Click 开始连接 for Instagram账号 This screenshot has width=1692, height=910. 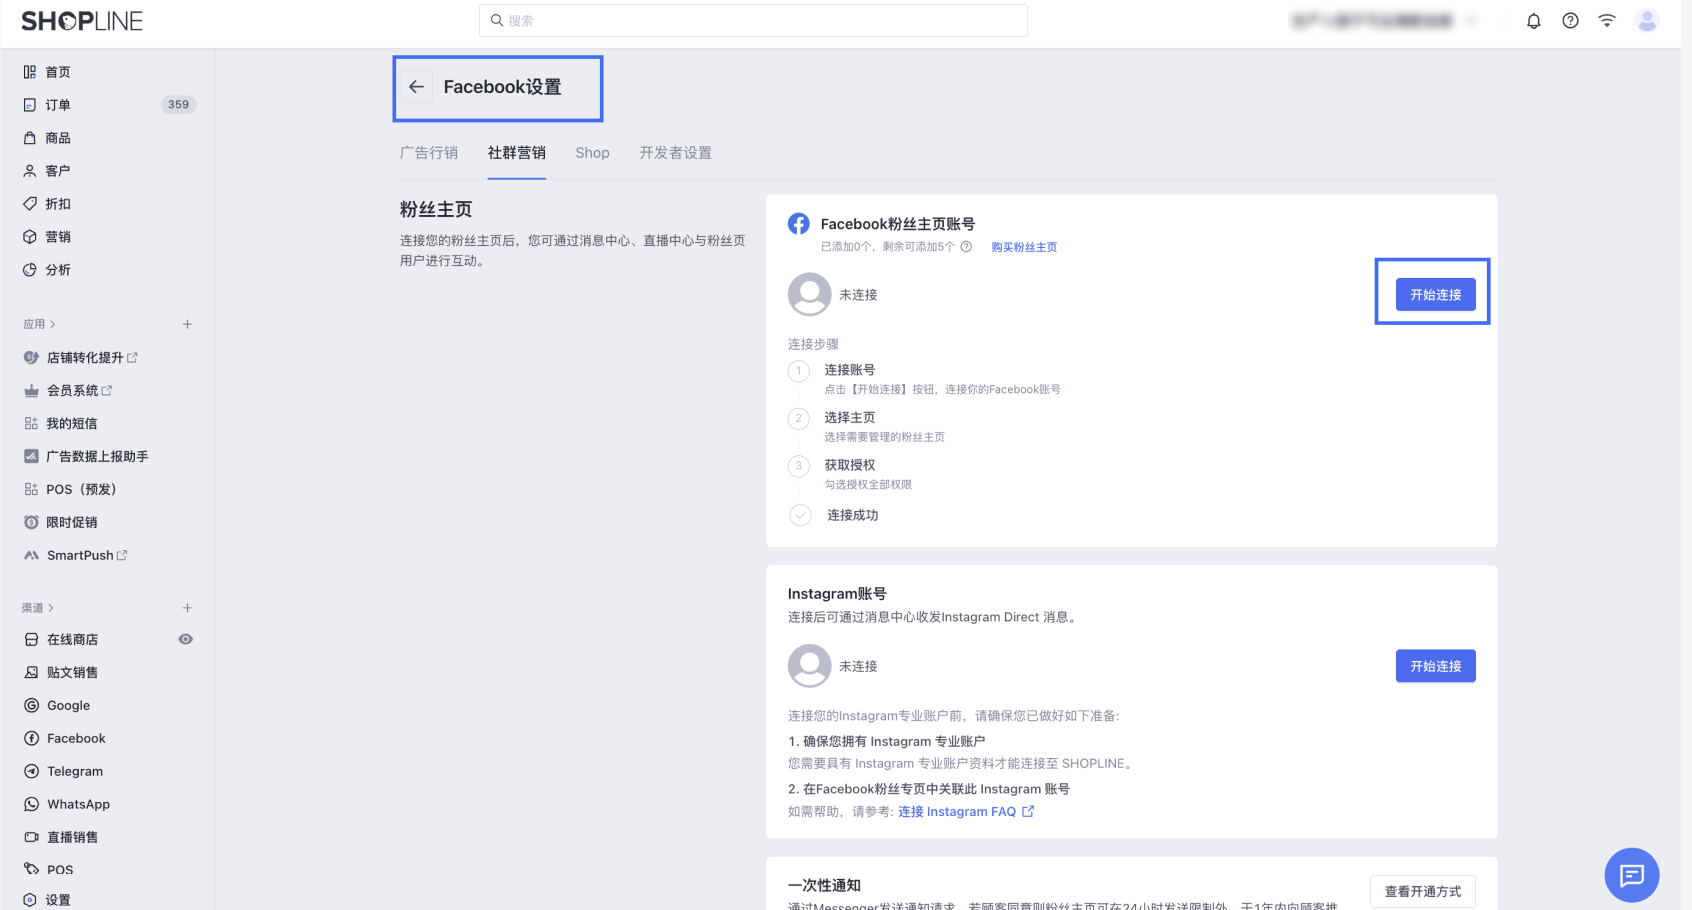point(1436,666)
